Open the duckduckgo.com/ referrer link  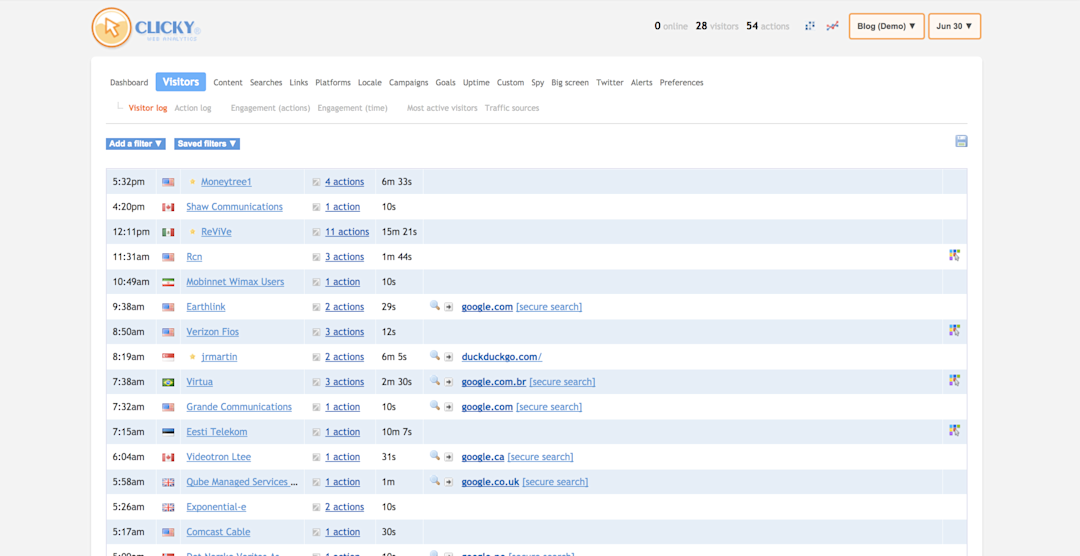501,357
